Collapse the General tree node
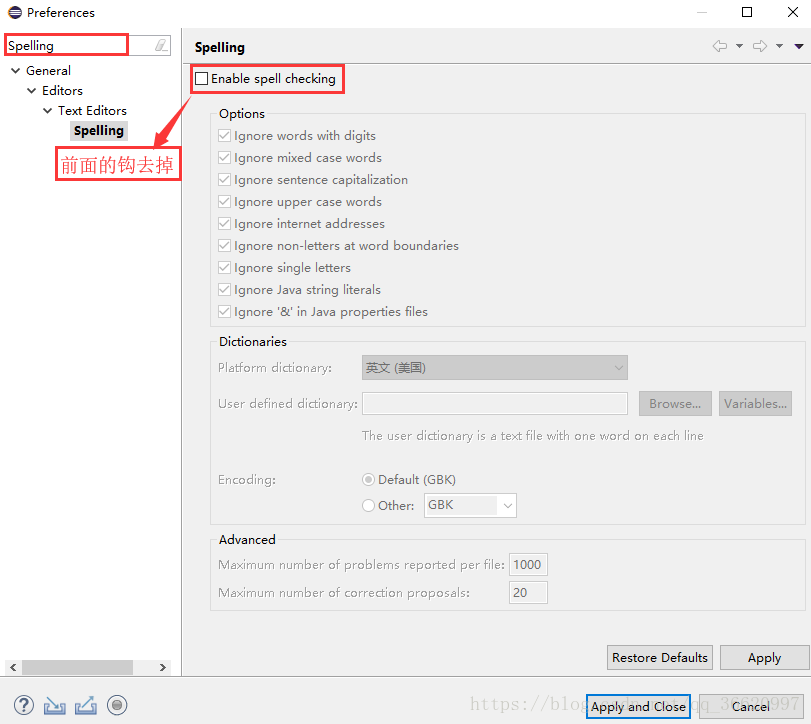This screenshot has height=724, width=811. tap(14, 70)
